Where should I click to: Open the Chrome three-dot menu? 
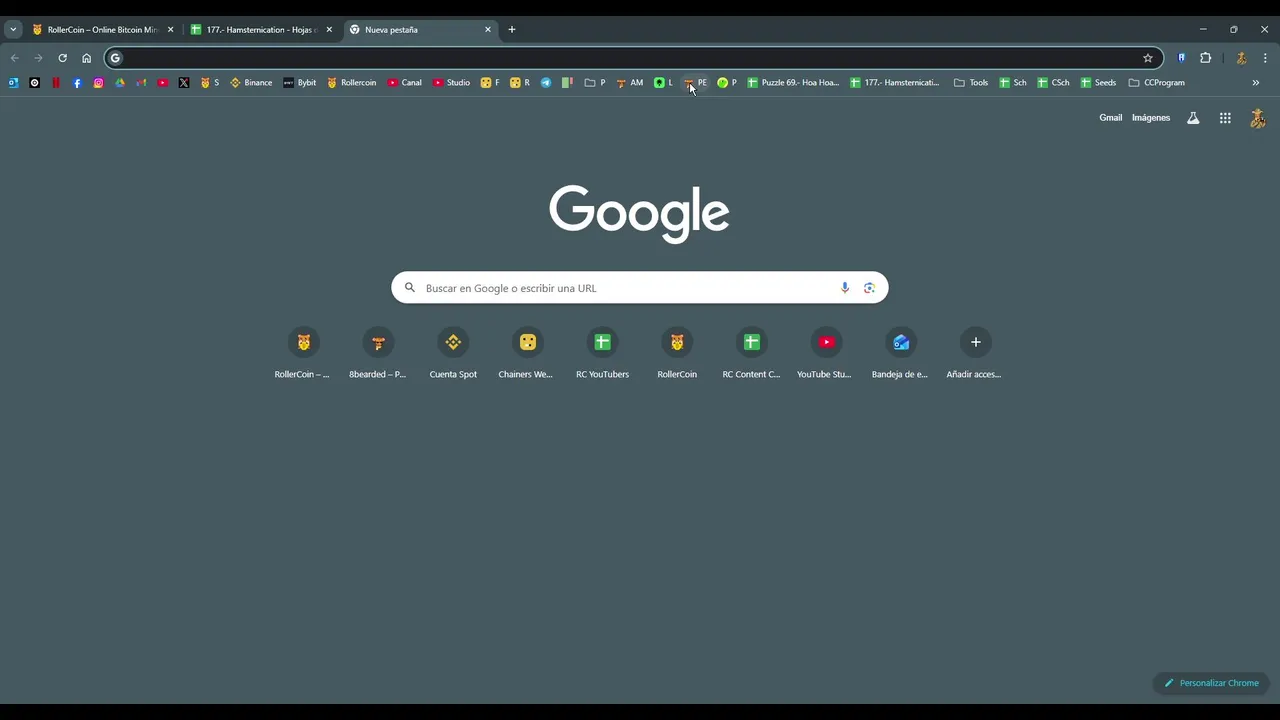1265,58
